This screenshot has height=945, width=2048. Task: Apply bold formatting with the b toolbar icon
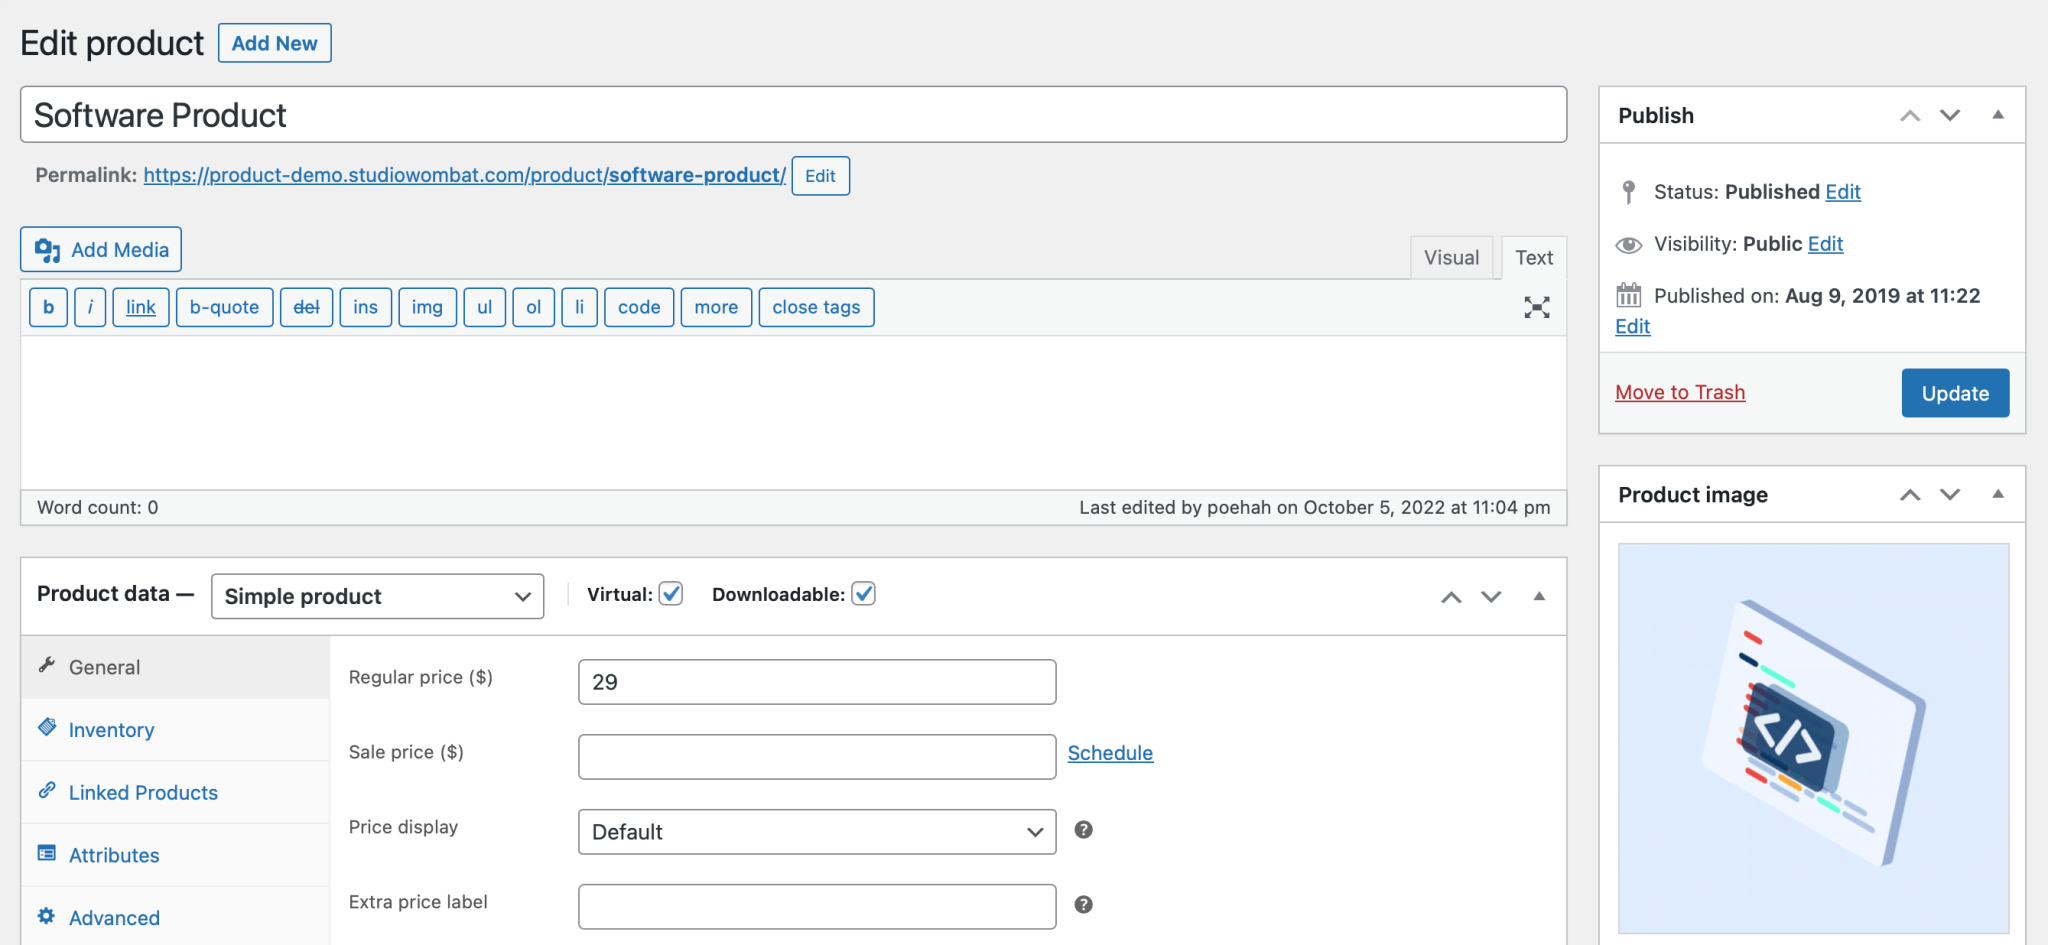47,307
